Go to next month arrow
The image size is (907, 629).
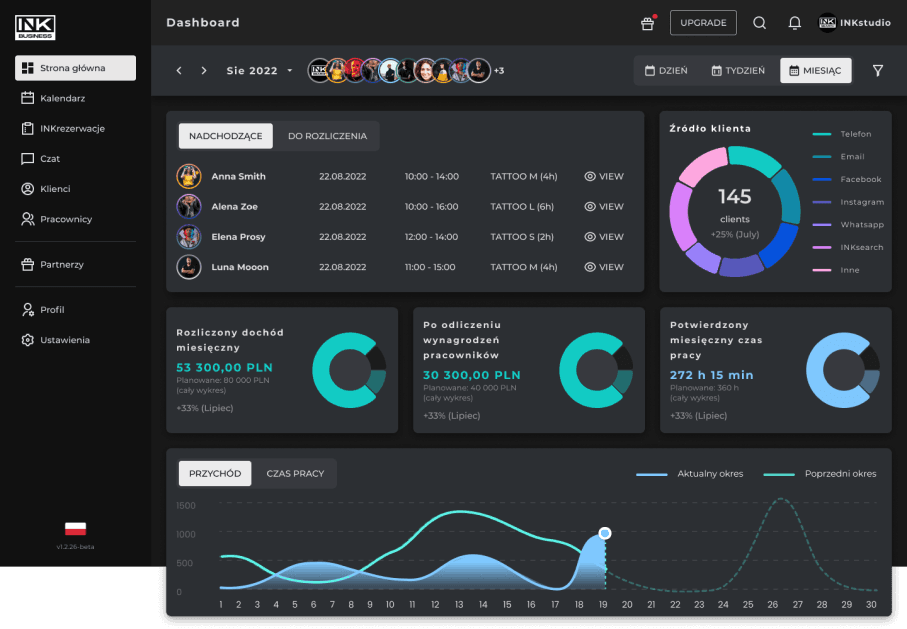pyautogui.click(x=204, y=71)
